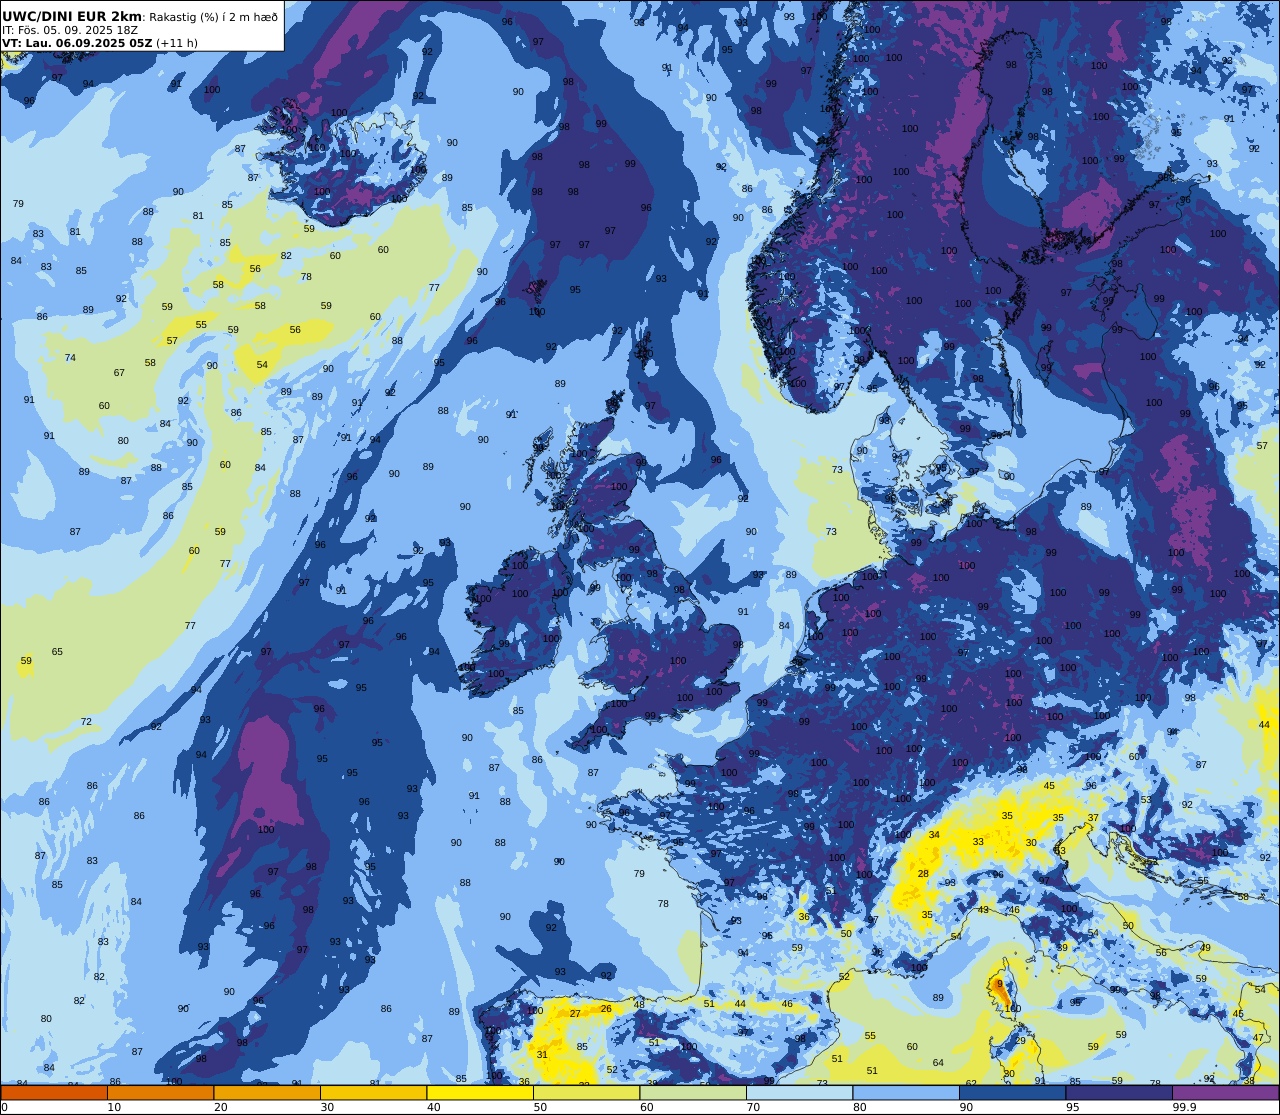Click the map title 'UWC/DINI EUR 2km'
Viewport: 1280px width, 1115px height.
(x=72, y=16)
